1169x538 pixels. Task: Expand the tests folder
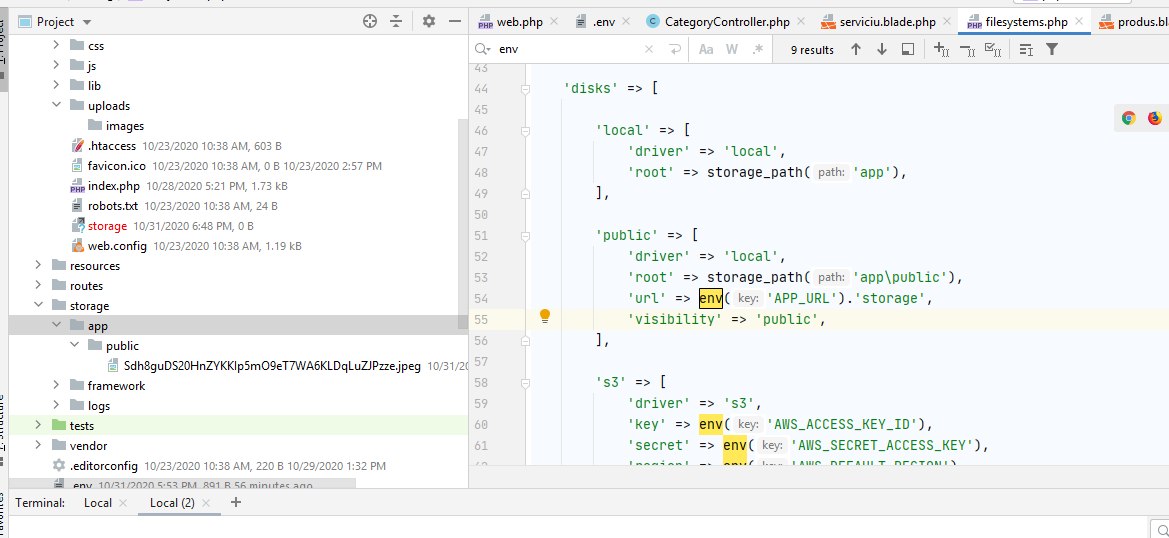tap(38, 425)
